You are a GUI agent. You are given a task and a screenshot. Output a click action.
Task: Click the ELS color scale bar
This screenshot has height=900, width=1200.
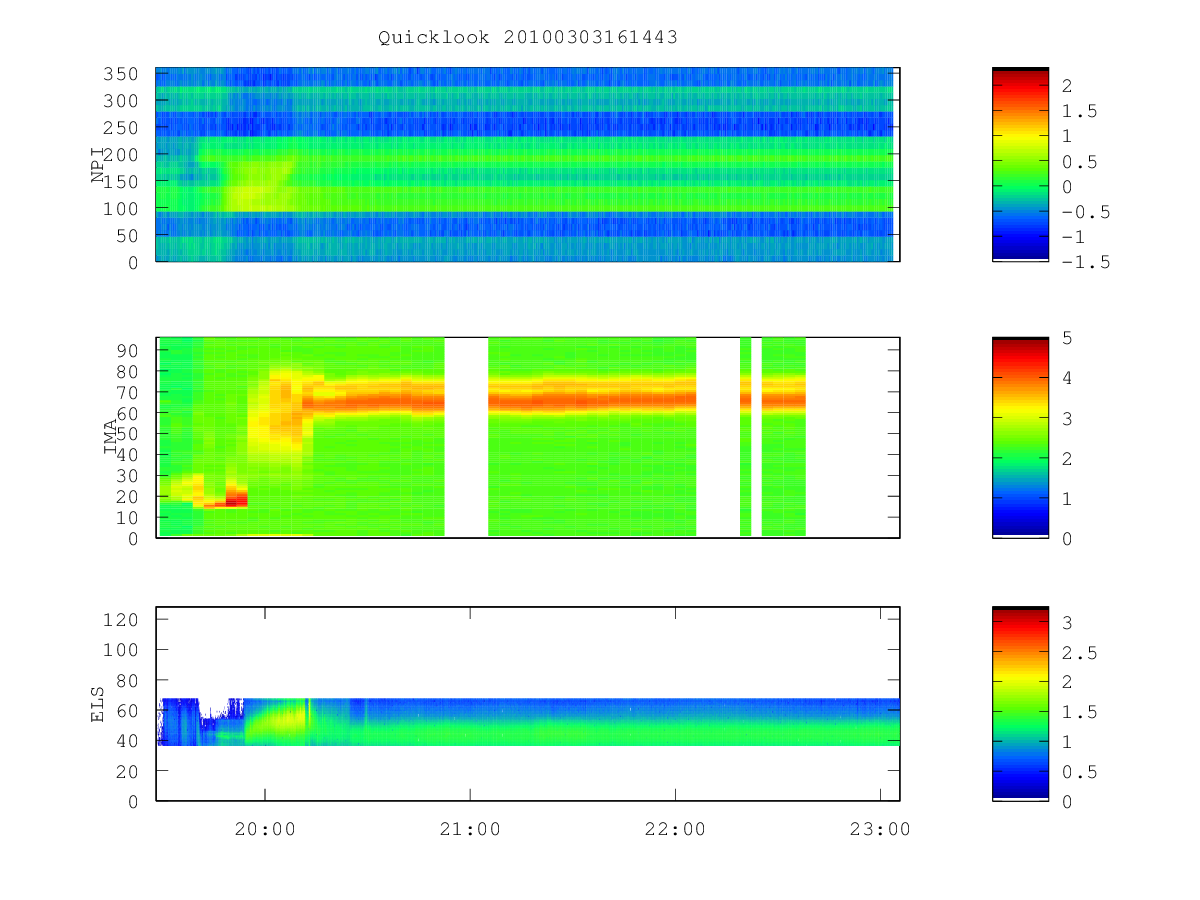[1020, 704]
